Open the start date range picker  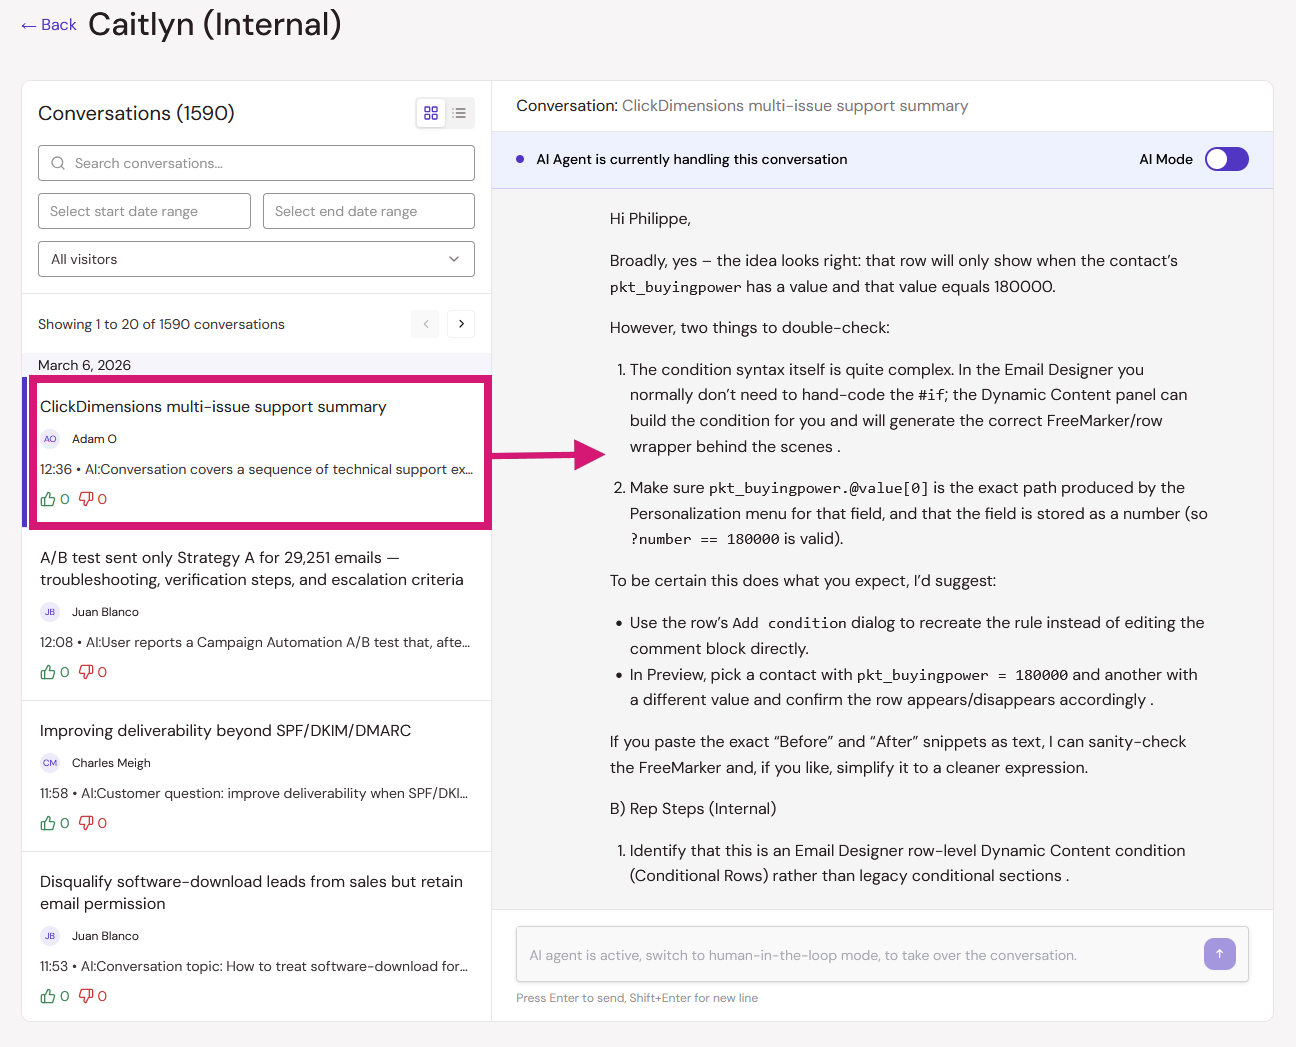click(144, 211)
